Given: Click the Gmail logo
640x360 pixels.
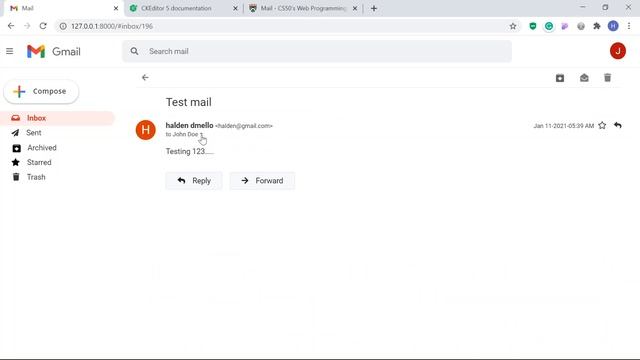Looking at the screenshot, I should tap(53, 51).
